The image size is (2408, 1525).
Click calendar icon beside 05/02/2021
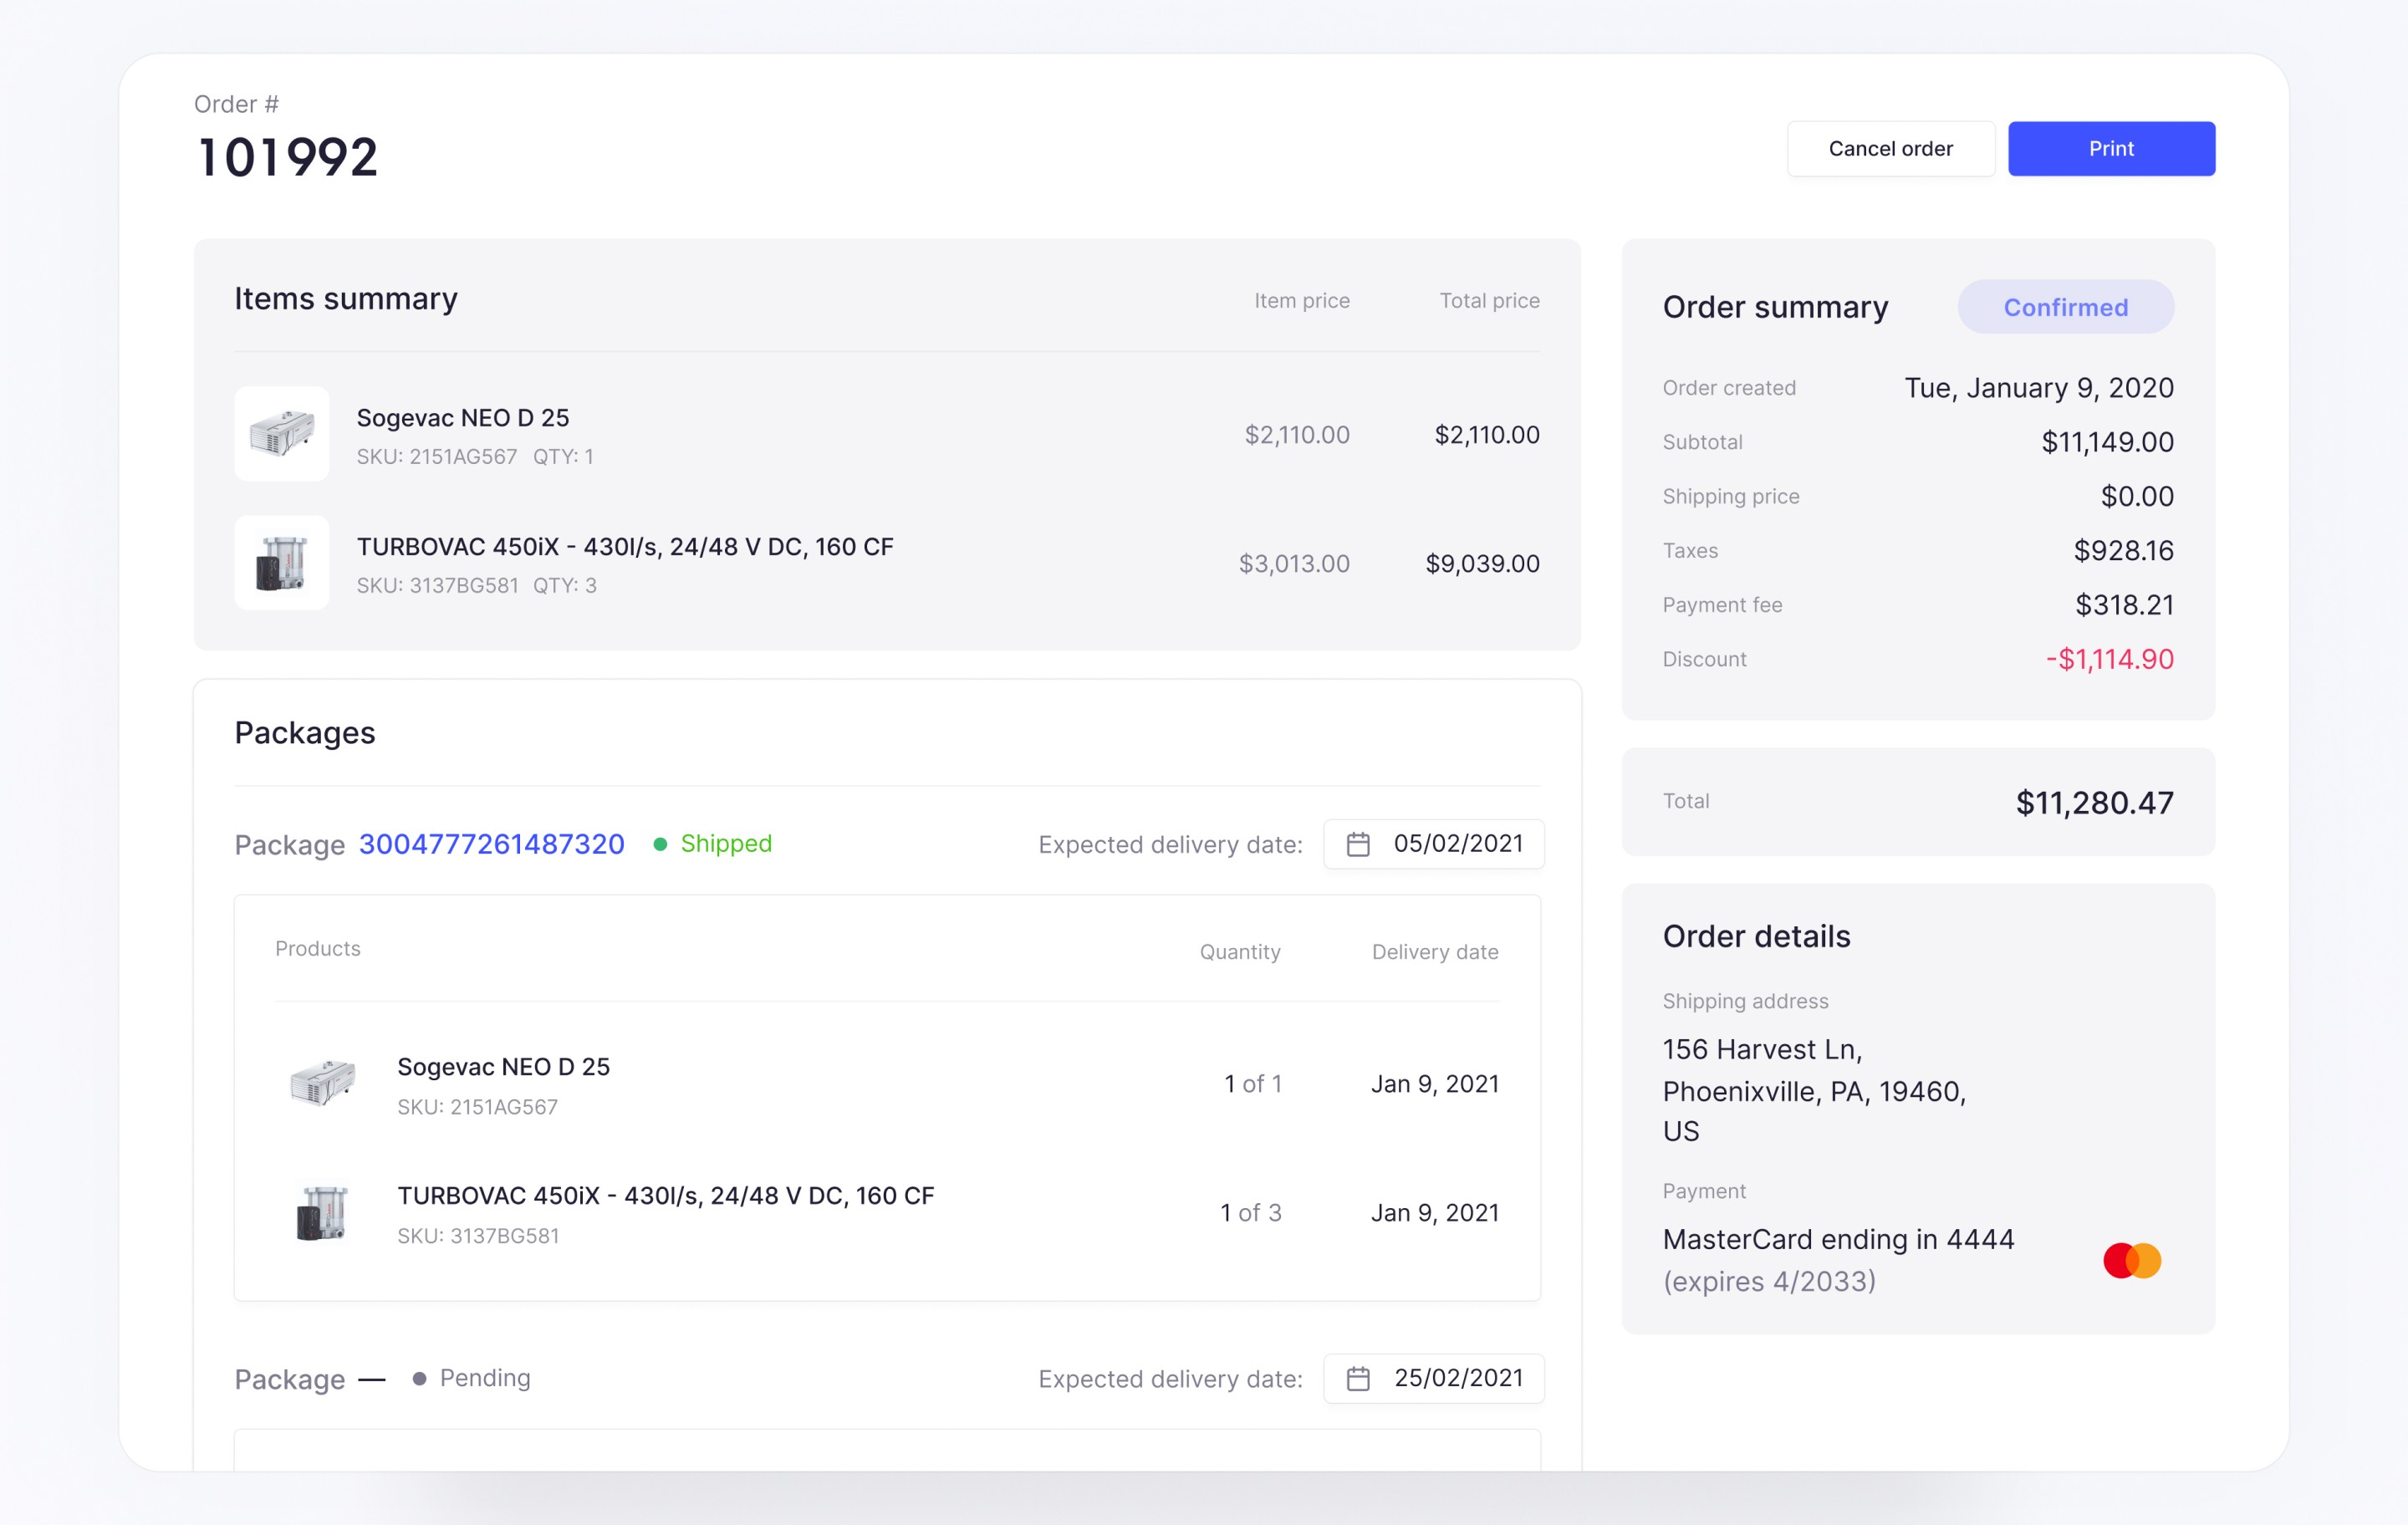click(x=1357, y=844)
